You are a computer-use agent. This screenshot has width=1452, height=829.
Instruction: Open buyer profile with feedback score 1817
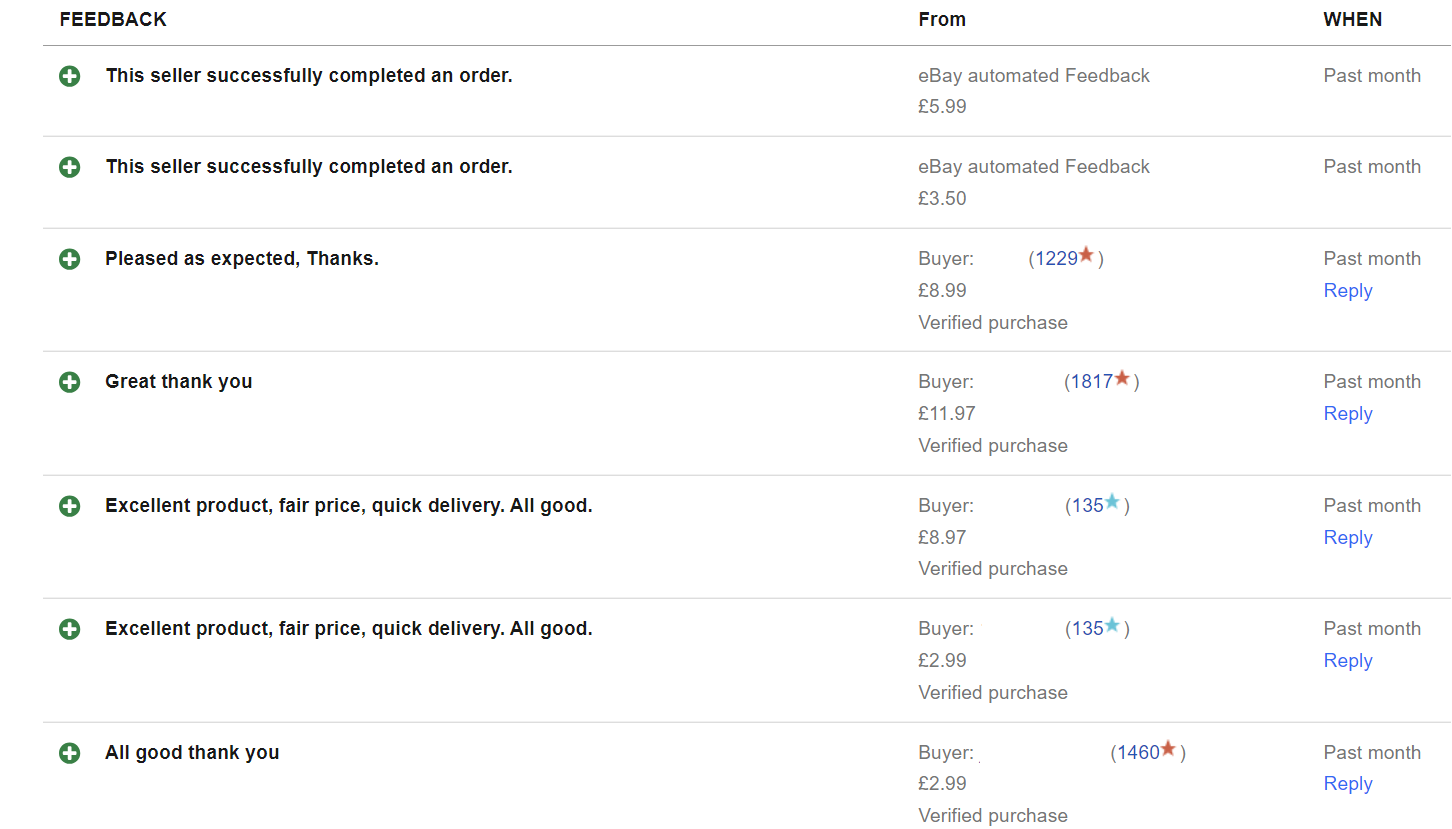(x=1092, y=382)
